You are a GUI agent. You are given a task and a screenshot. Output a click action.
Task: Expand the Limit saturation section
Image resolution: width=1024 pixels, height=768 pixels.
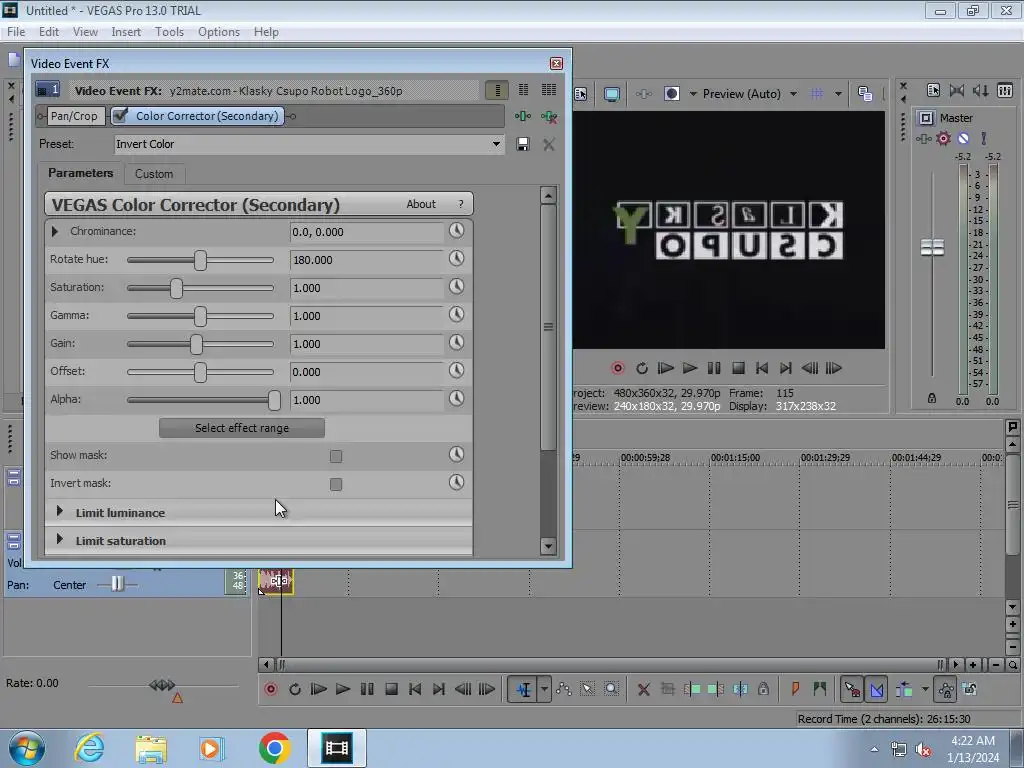point(59,539)
